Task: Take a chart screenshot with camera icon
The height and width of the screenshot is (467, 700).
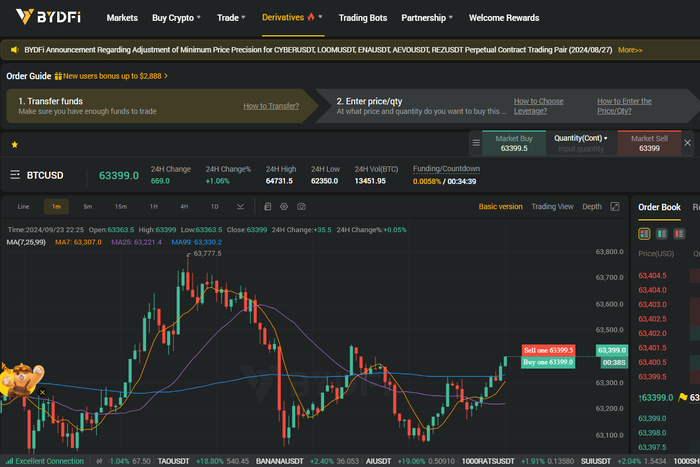Action: point(301,207)
